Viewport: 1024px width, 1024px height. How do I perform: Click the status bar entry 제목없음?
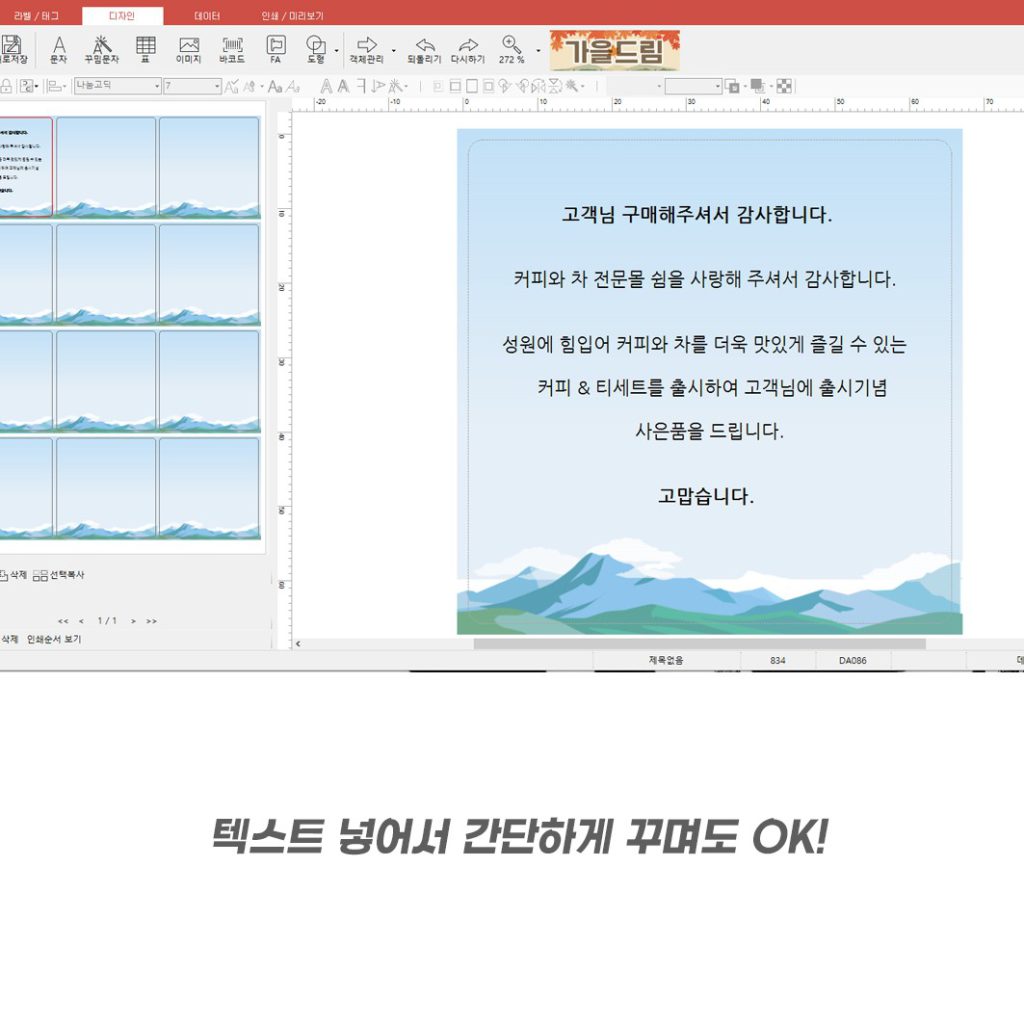pyautogui.click(x=666, y=660)
